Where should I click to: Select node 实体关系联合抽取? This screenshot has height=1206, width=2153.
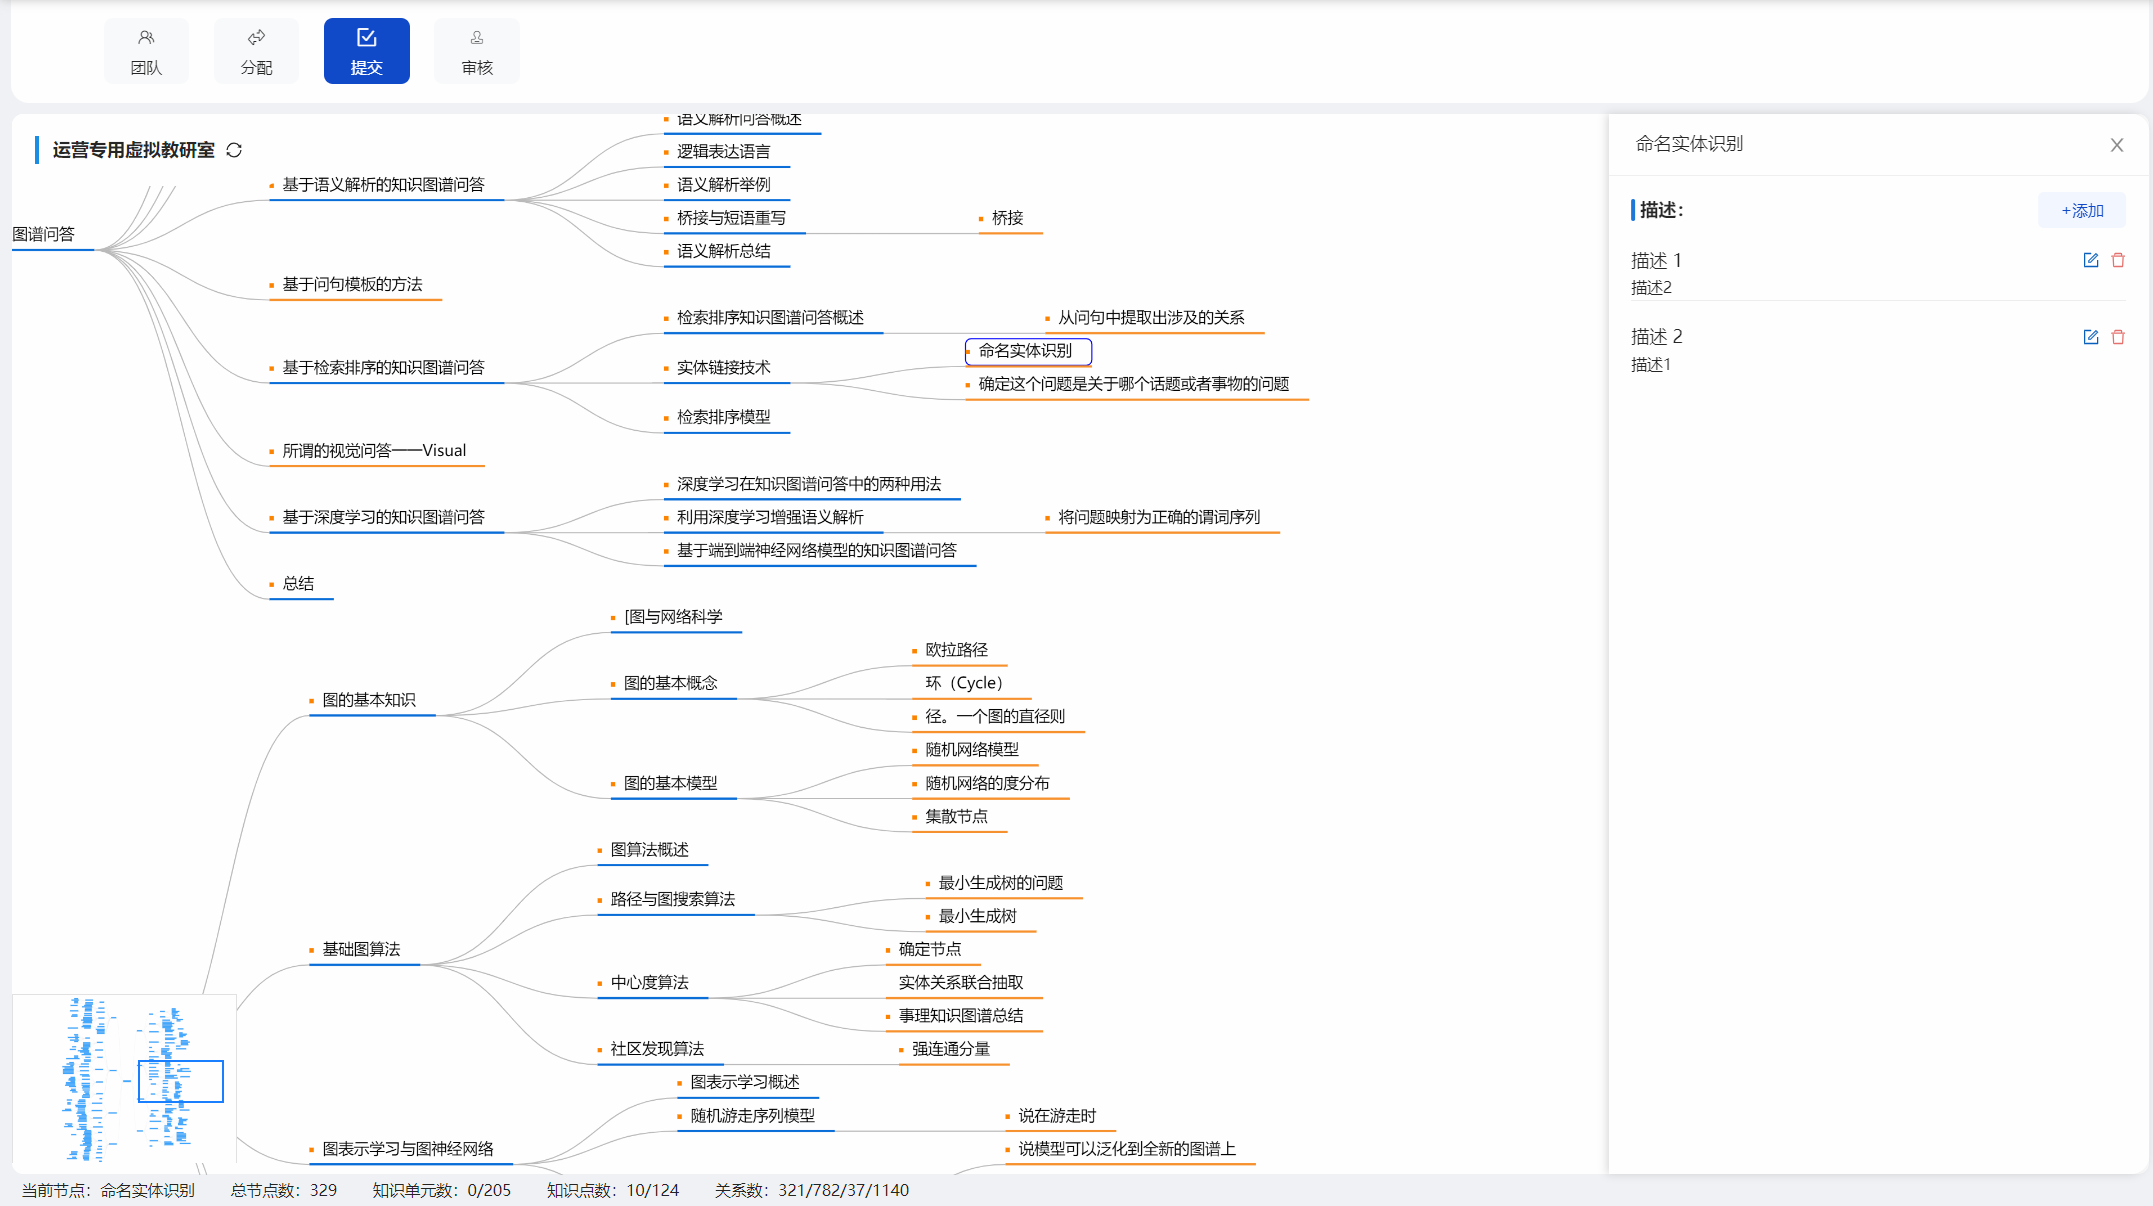pyautogui.click(x=961, y=983)
